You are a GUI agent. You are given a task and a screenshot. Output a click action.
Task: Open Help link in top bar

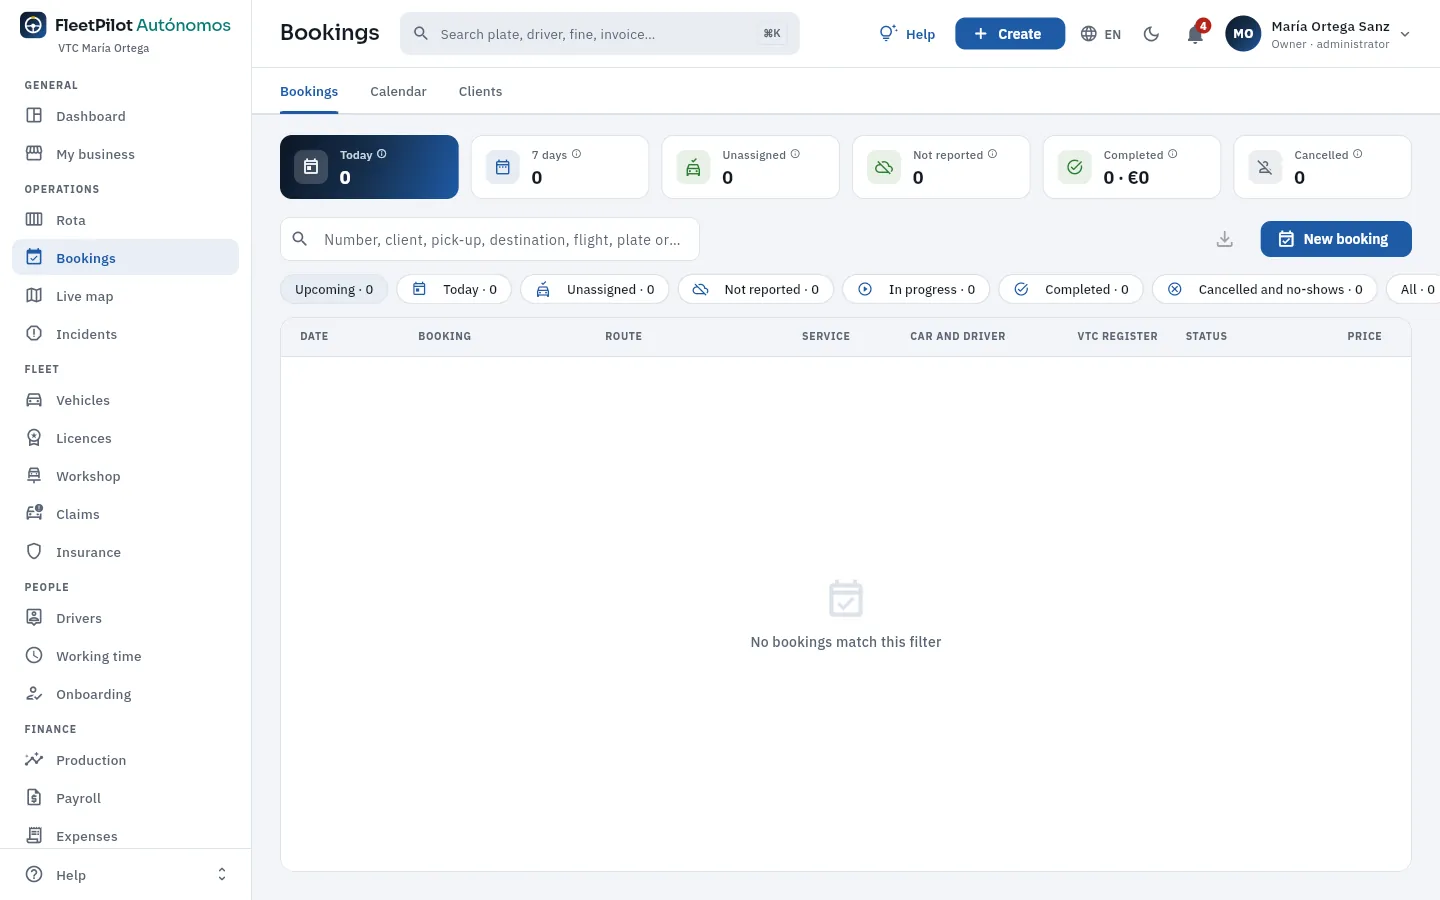[907, 34]
